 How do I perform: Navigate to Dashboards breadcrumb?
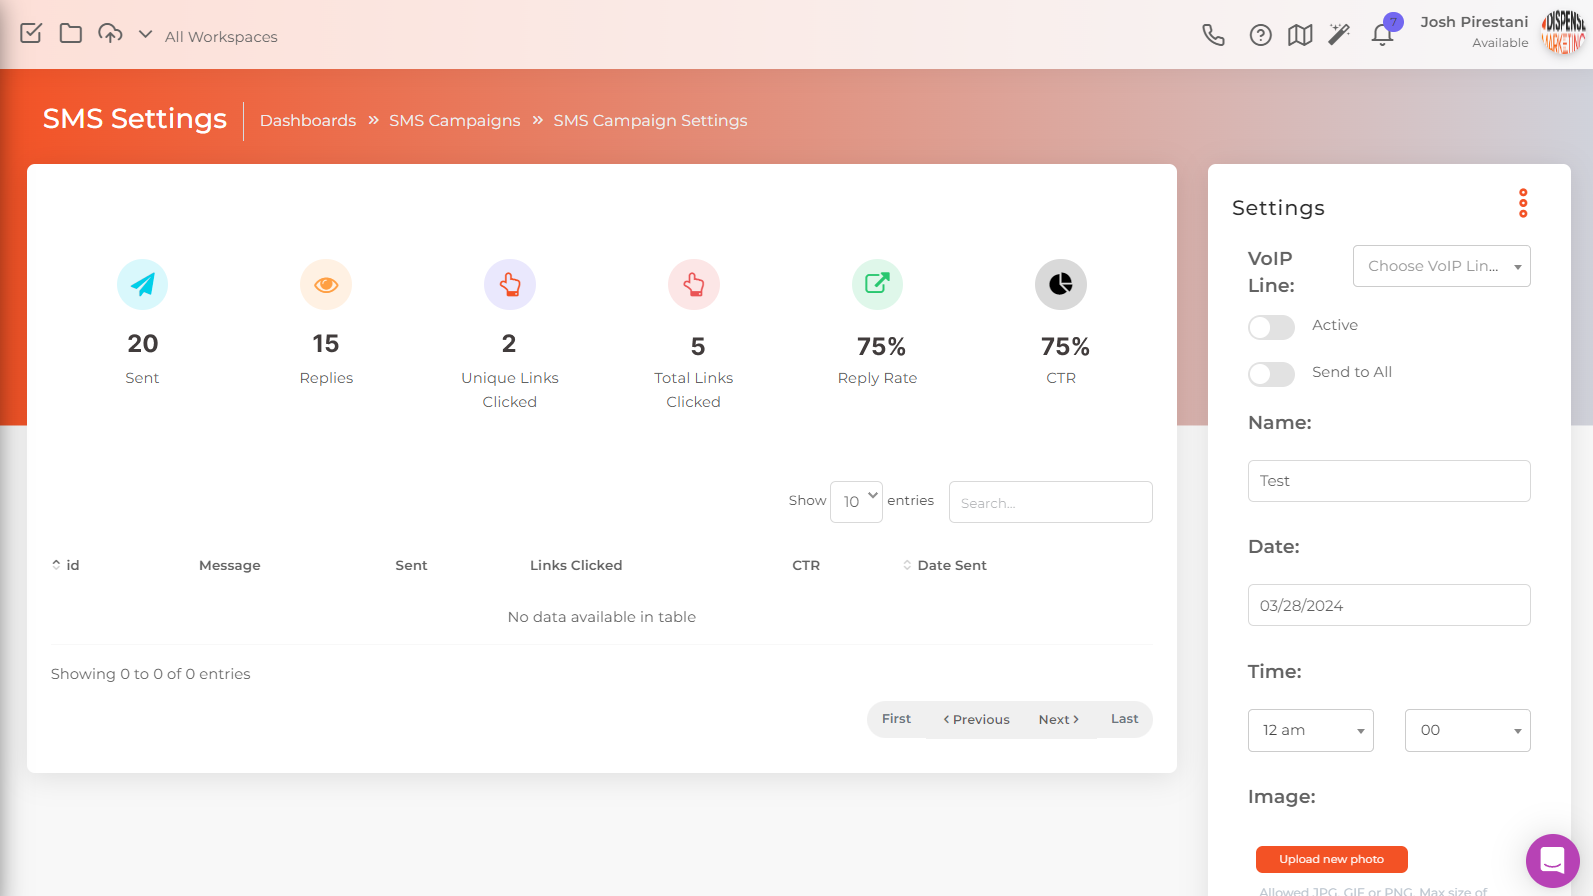pos(308,120)
